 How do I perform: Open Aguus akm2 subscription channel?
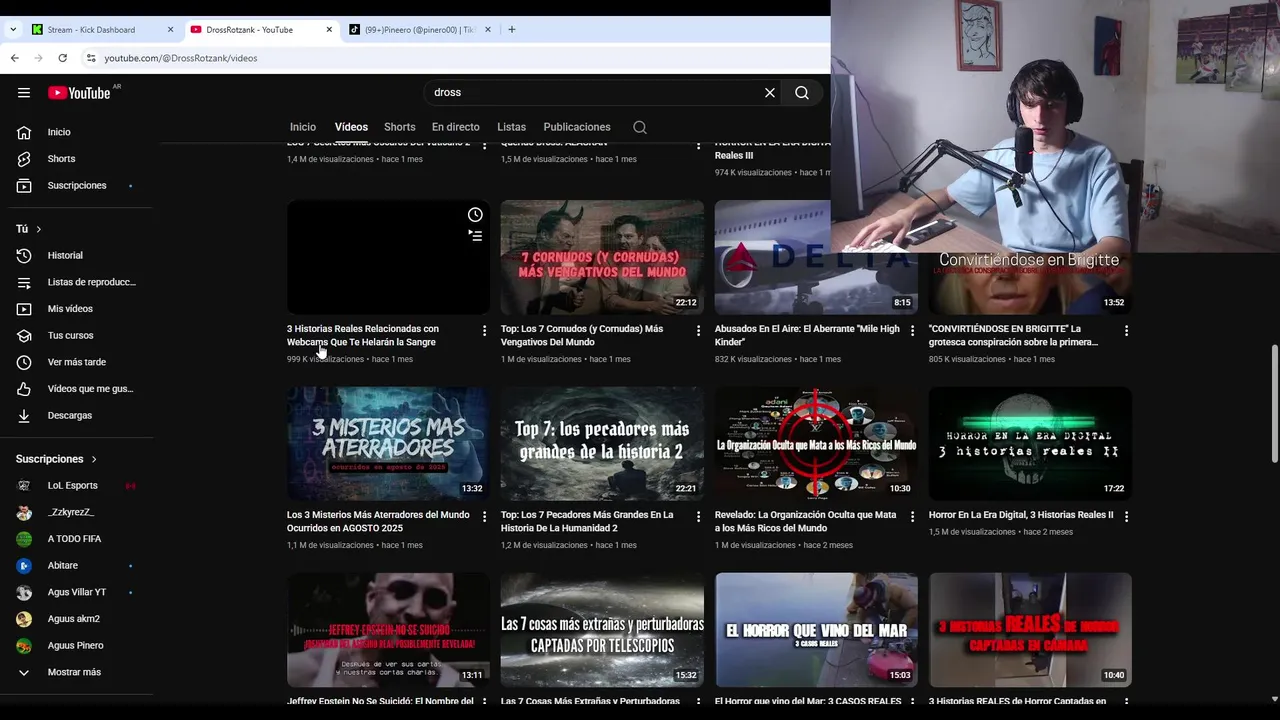[76, 619]
